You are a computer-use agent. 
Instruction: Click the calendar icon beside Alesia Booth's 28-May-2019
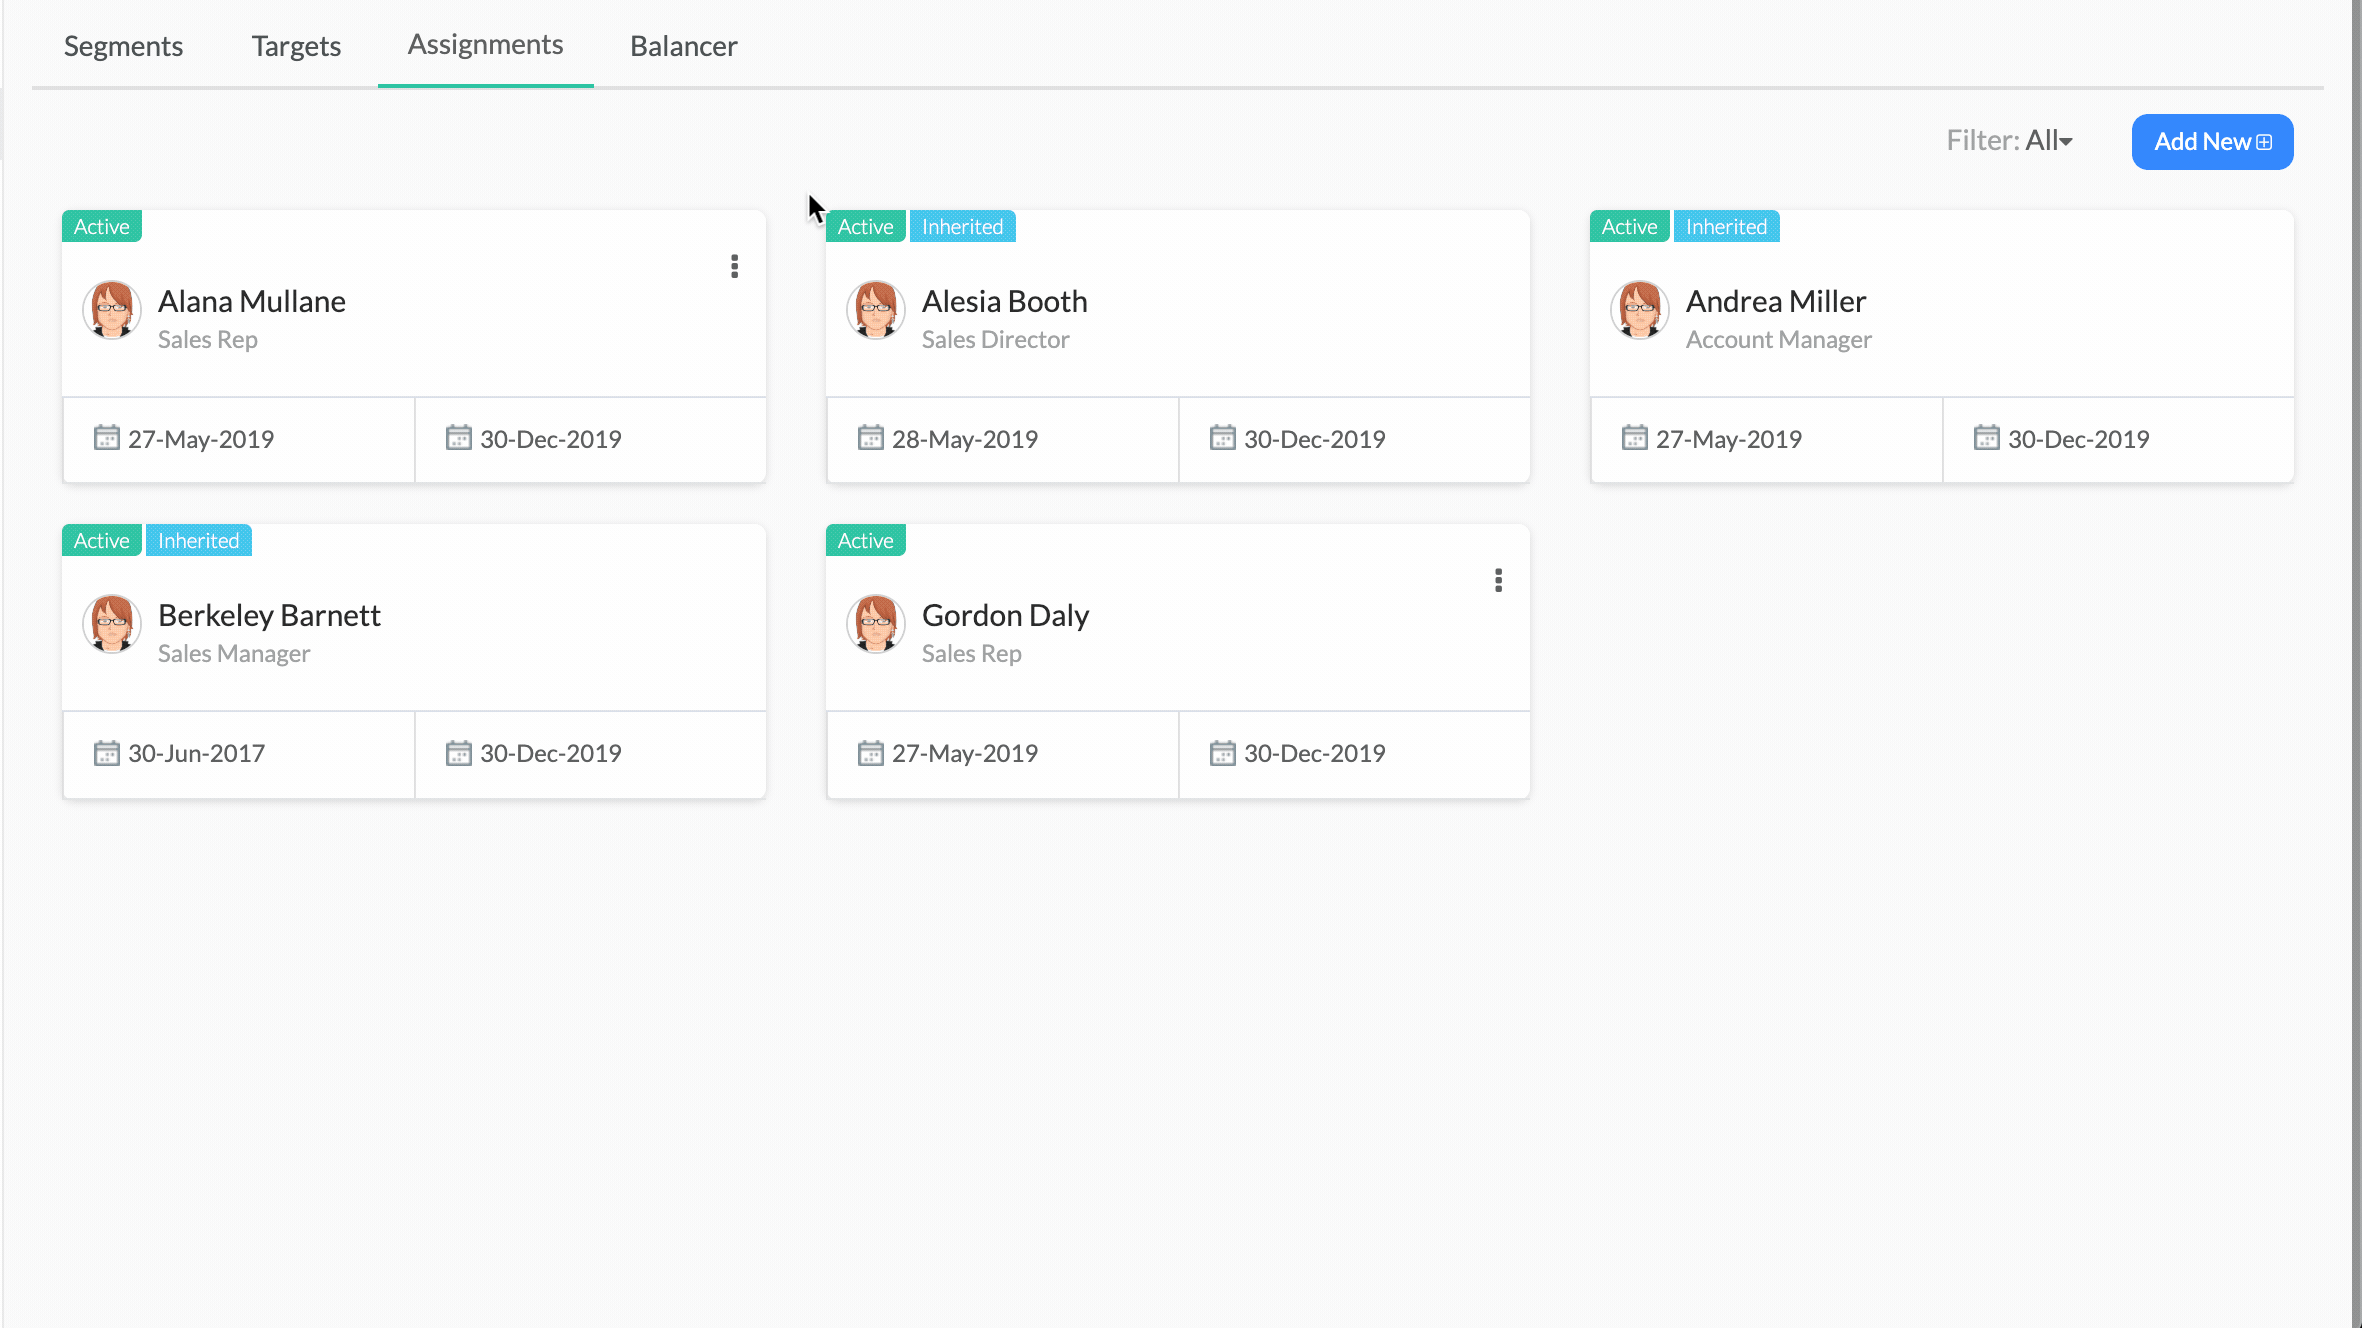[871, 438]
